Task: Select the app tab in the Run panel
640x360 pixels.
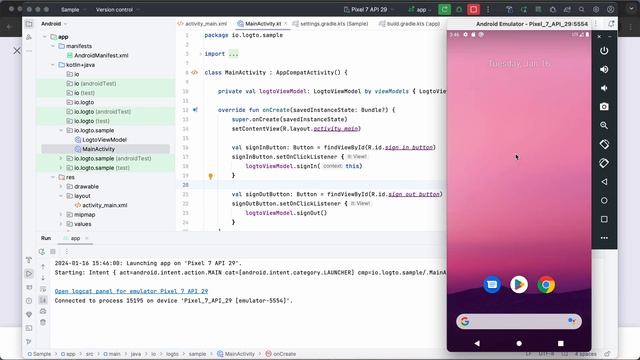Action: click(75, 238)
